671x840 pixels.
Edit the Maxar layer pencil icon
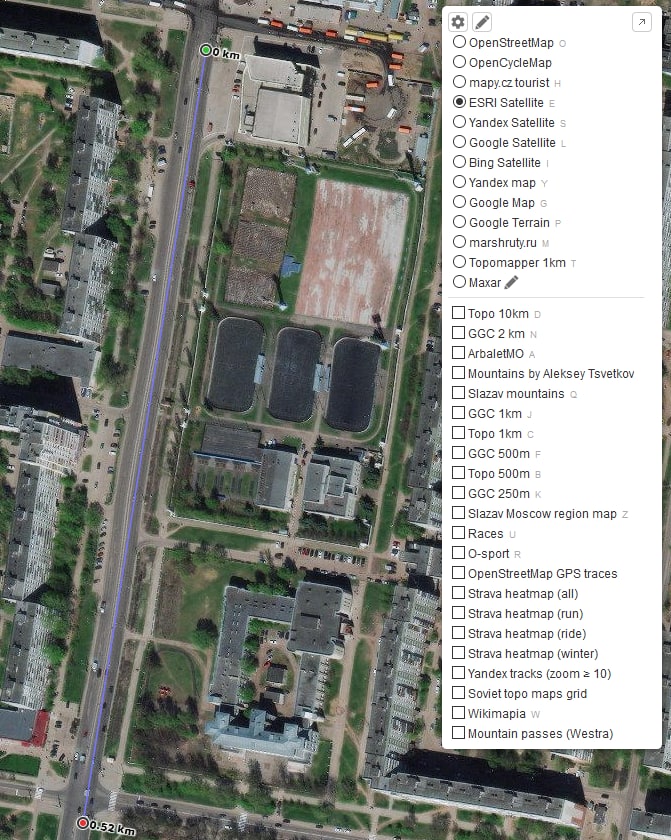point(511,282)
